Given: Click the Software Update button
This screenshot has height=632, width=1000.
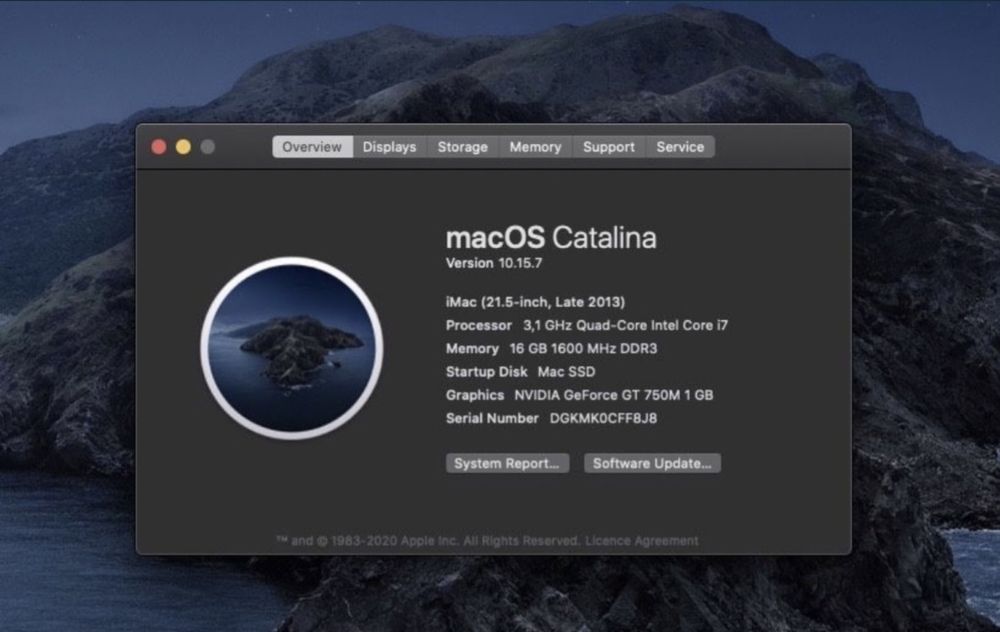Looking at the screenshot, I should click(x=652, y=463).
